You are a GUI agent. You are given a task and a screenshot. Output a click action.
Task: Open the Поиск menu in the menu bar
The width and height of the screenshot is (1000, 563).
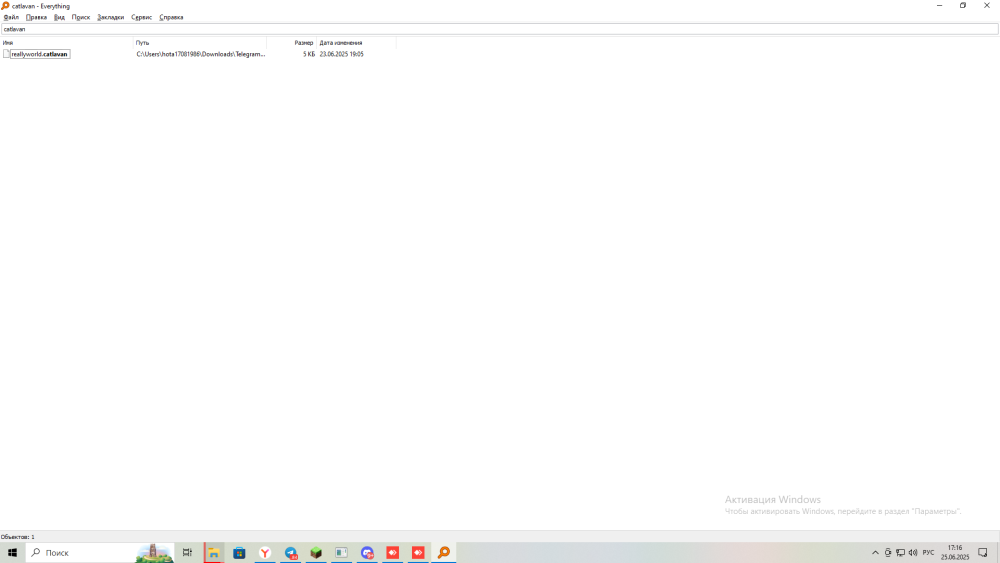pyautogui.click(x=81, y=17)
